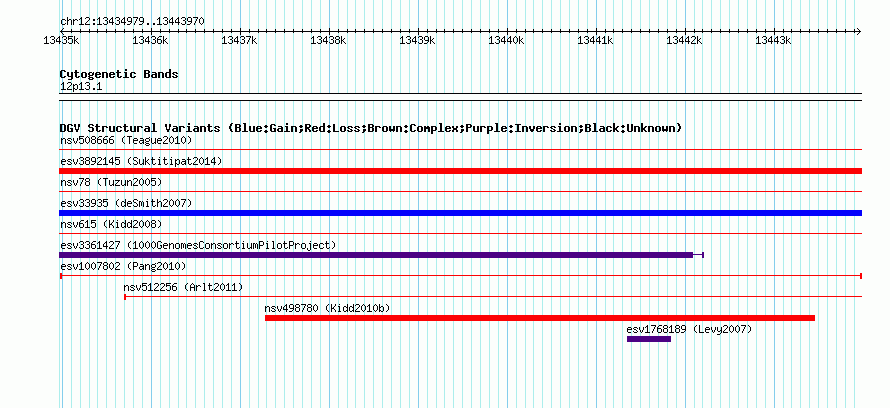Click the short purple esv1768189 bar
This screenshot has height=408, width=890.
649,339
